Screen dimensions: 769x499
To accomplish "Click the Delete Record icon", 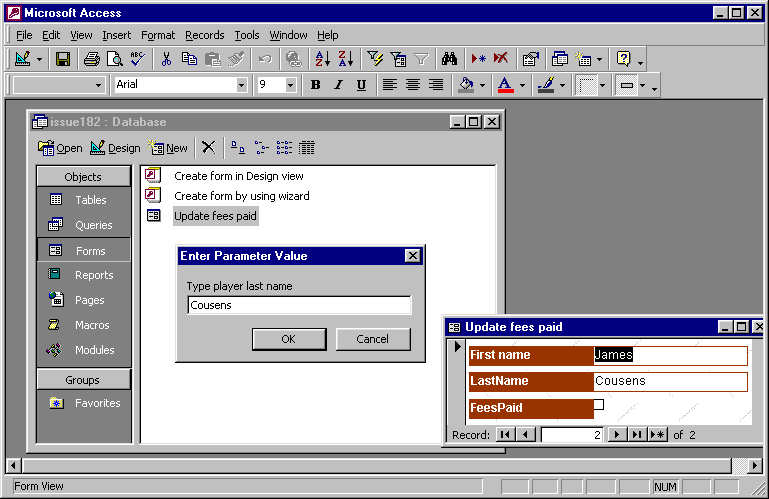I will click(501, 59).
